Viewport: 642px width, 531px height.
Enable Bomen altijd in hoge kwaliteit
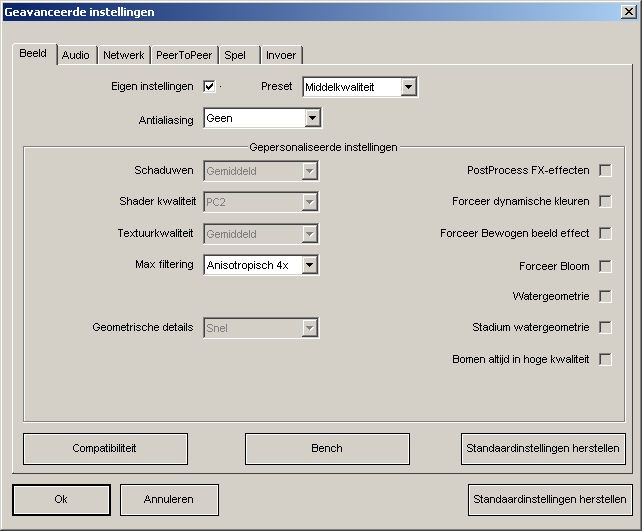pos(605,359)
